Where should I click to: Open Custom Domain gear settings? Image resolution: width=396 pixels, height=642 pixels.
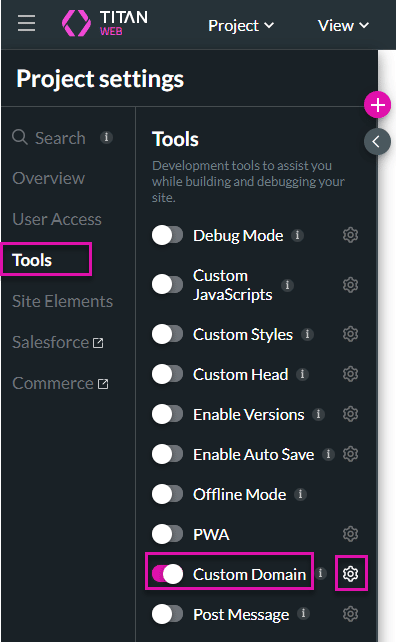351,574
